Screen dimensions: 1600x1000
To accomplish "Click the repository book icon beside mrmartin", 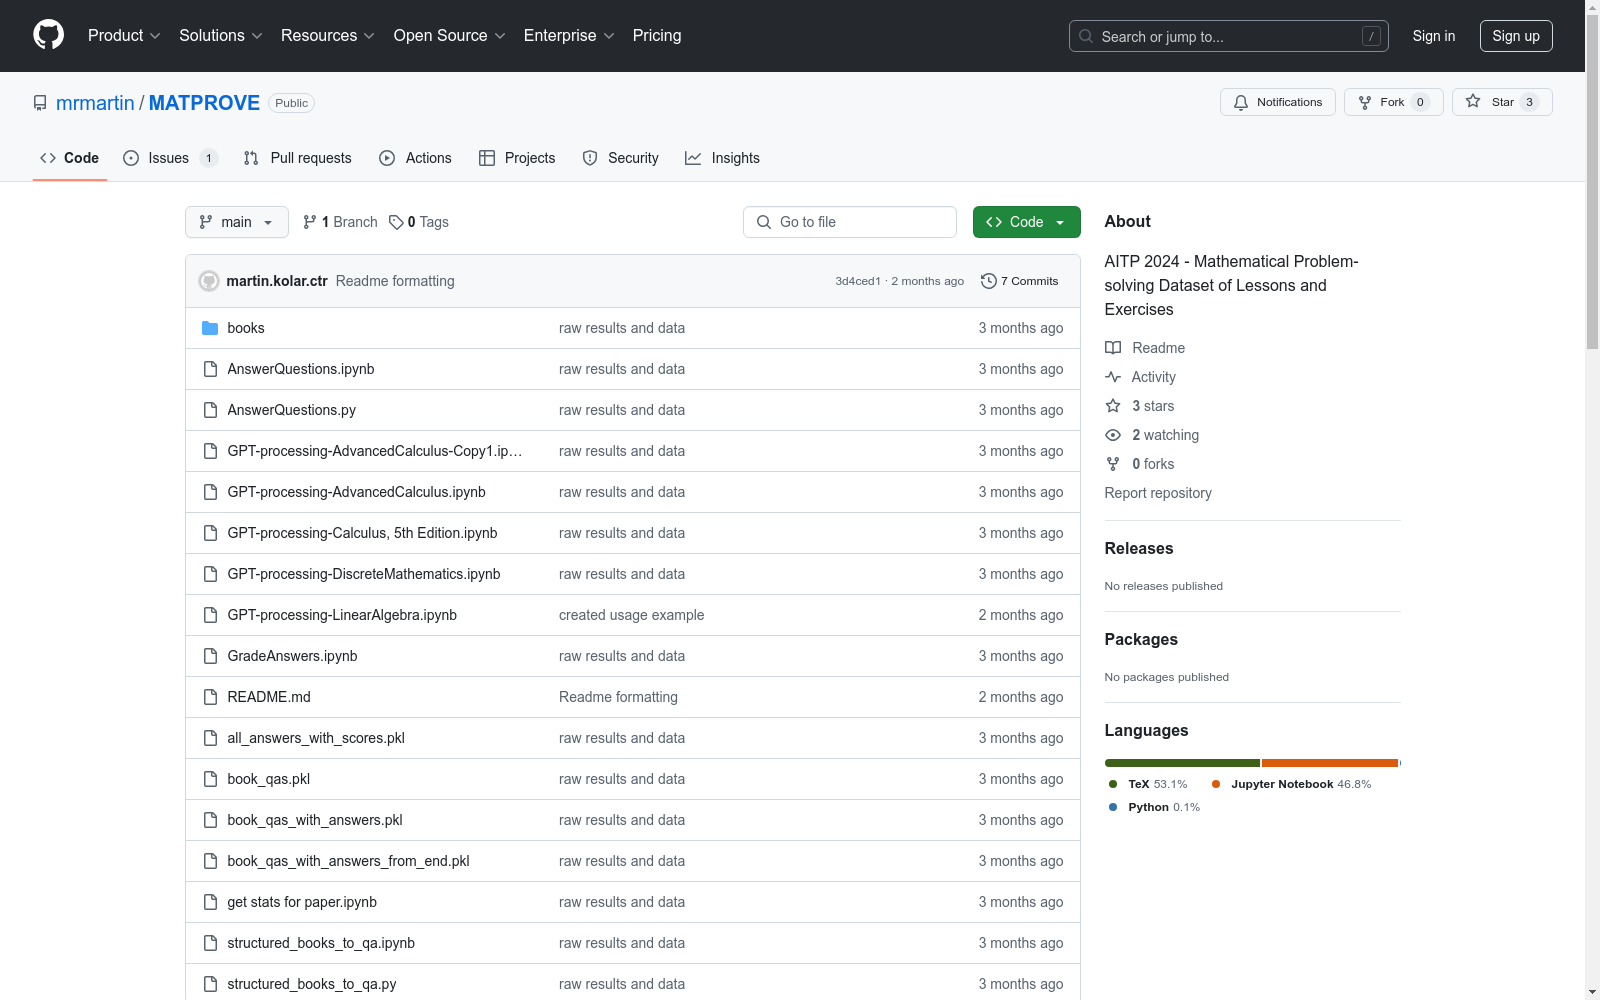I will (40, 103).
